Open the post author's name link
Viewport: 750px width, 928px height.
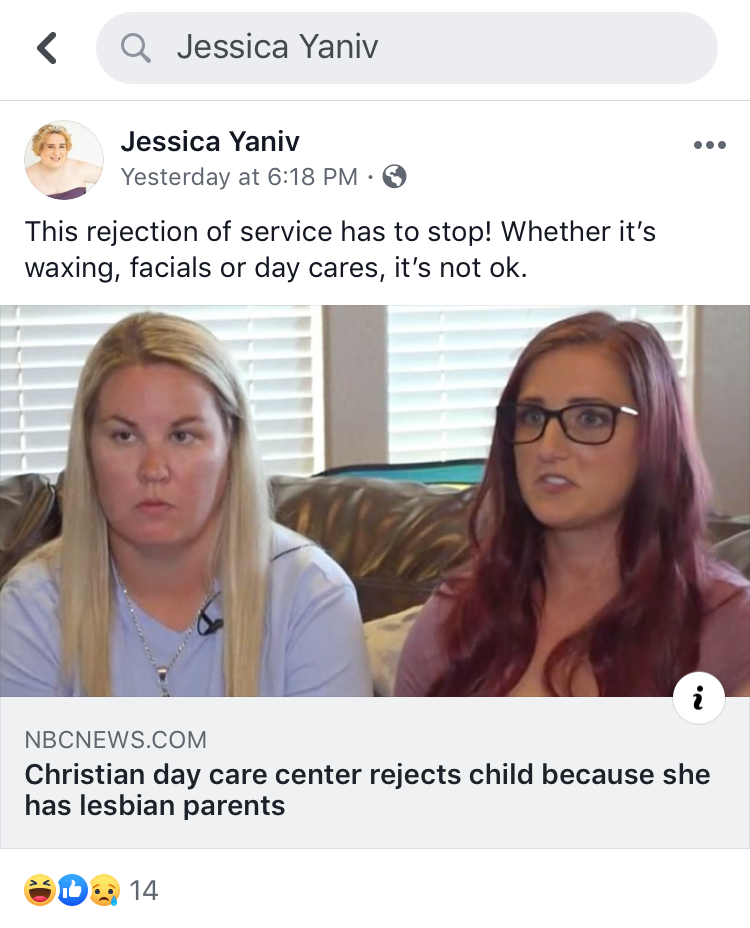[210, 141]
